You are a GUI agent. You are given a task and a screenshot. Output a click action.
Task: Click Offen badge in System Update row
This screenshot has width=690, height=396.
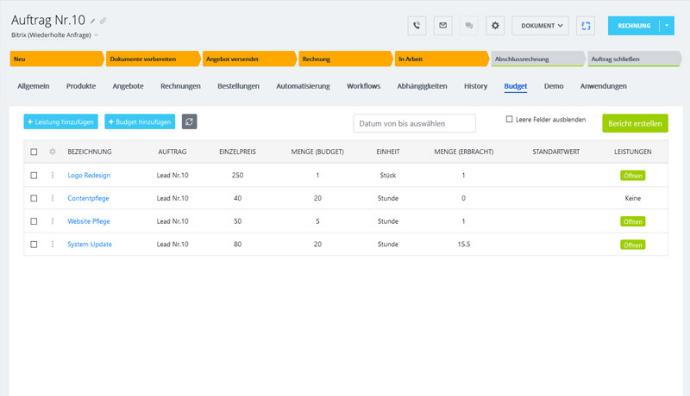coord(633,245)
